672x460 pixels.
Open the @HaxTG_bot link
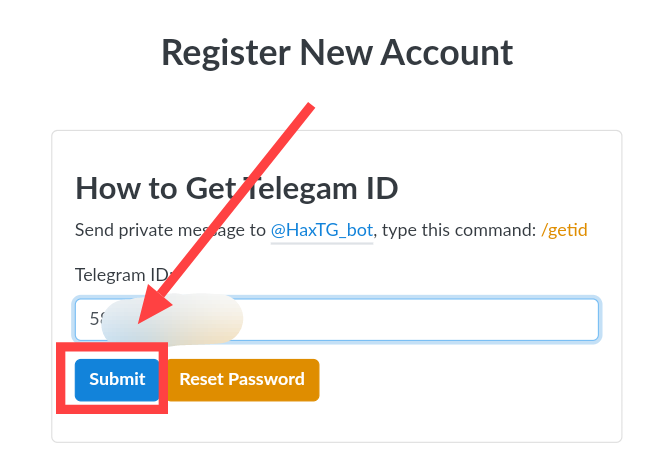[x=321, y=230]
